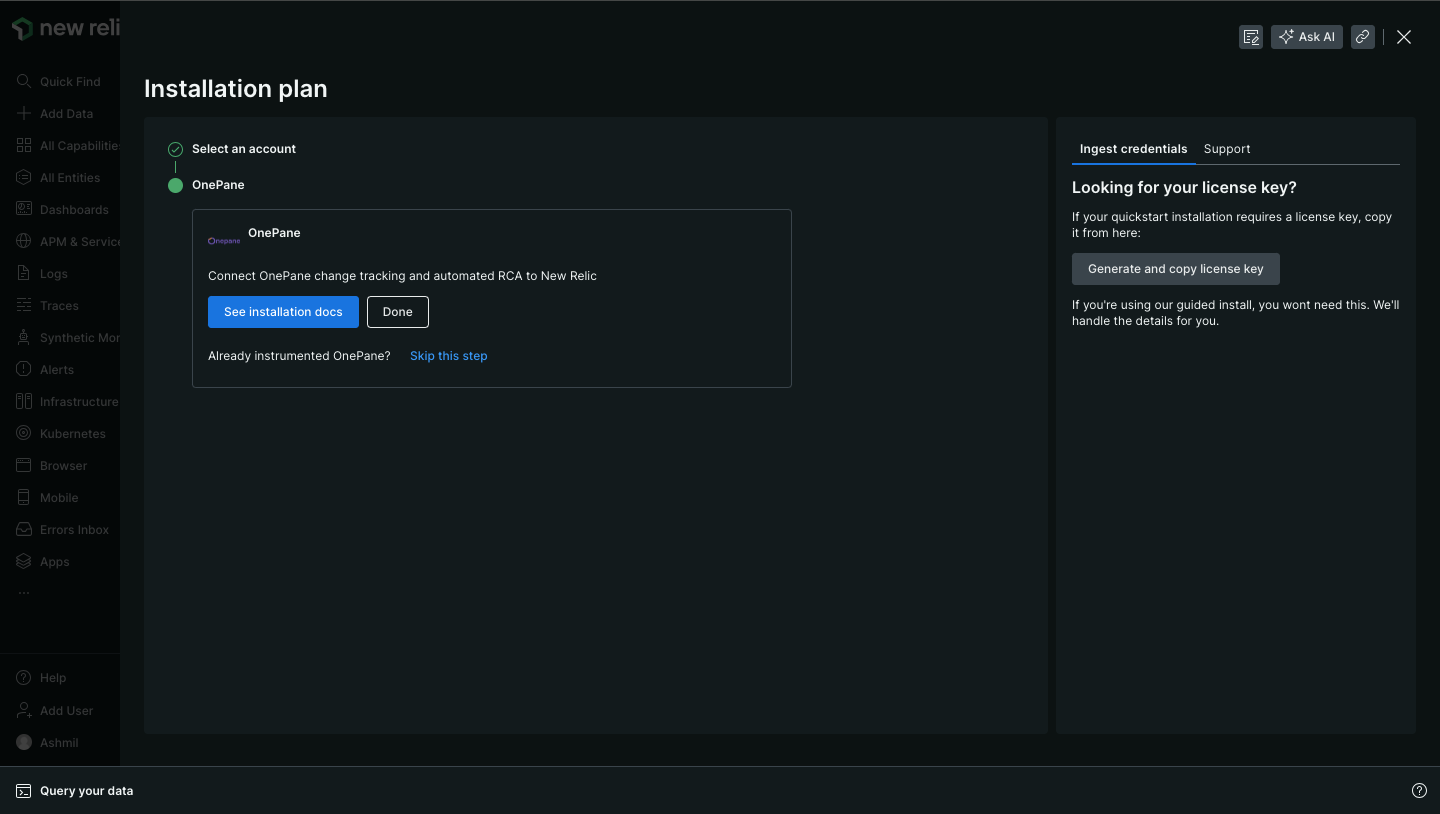Image resolution: width=1440 pixels, height=814 pixels.
Task: Click See installation docs button
Action: click(283, 312)
